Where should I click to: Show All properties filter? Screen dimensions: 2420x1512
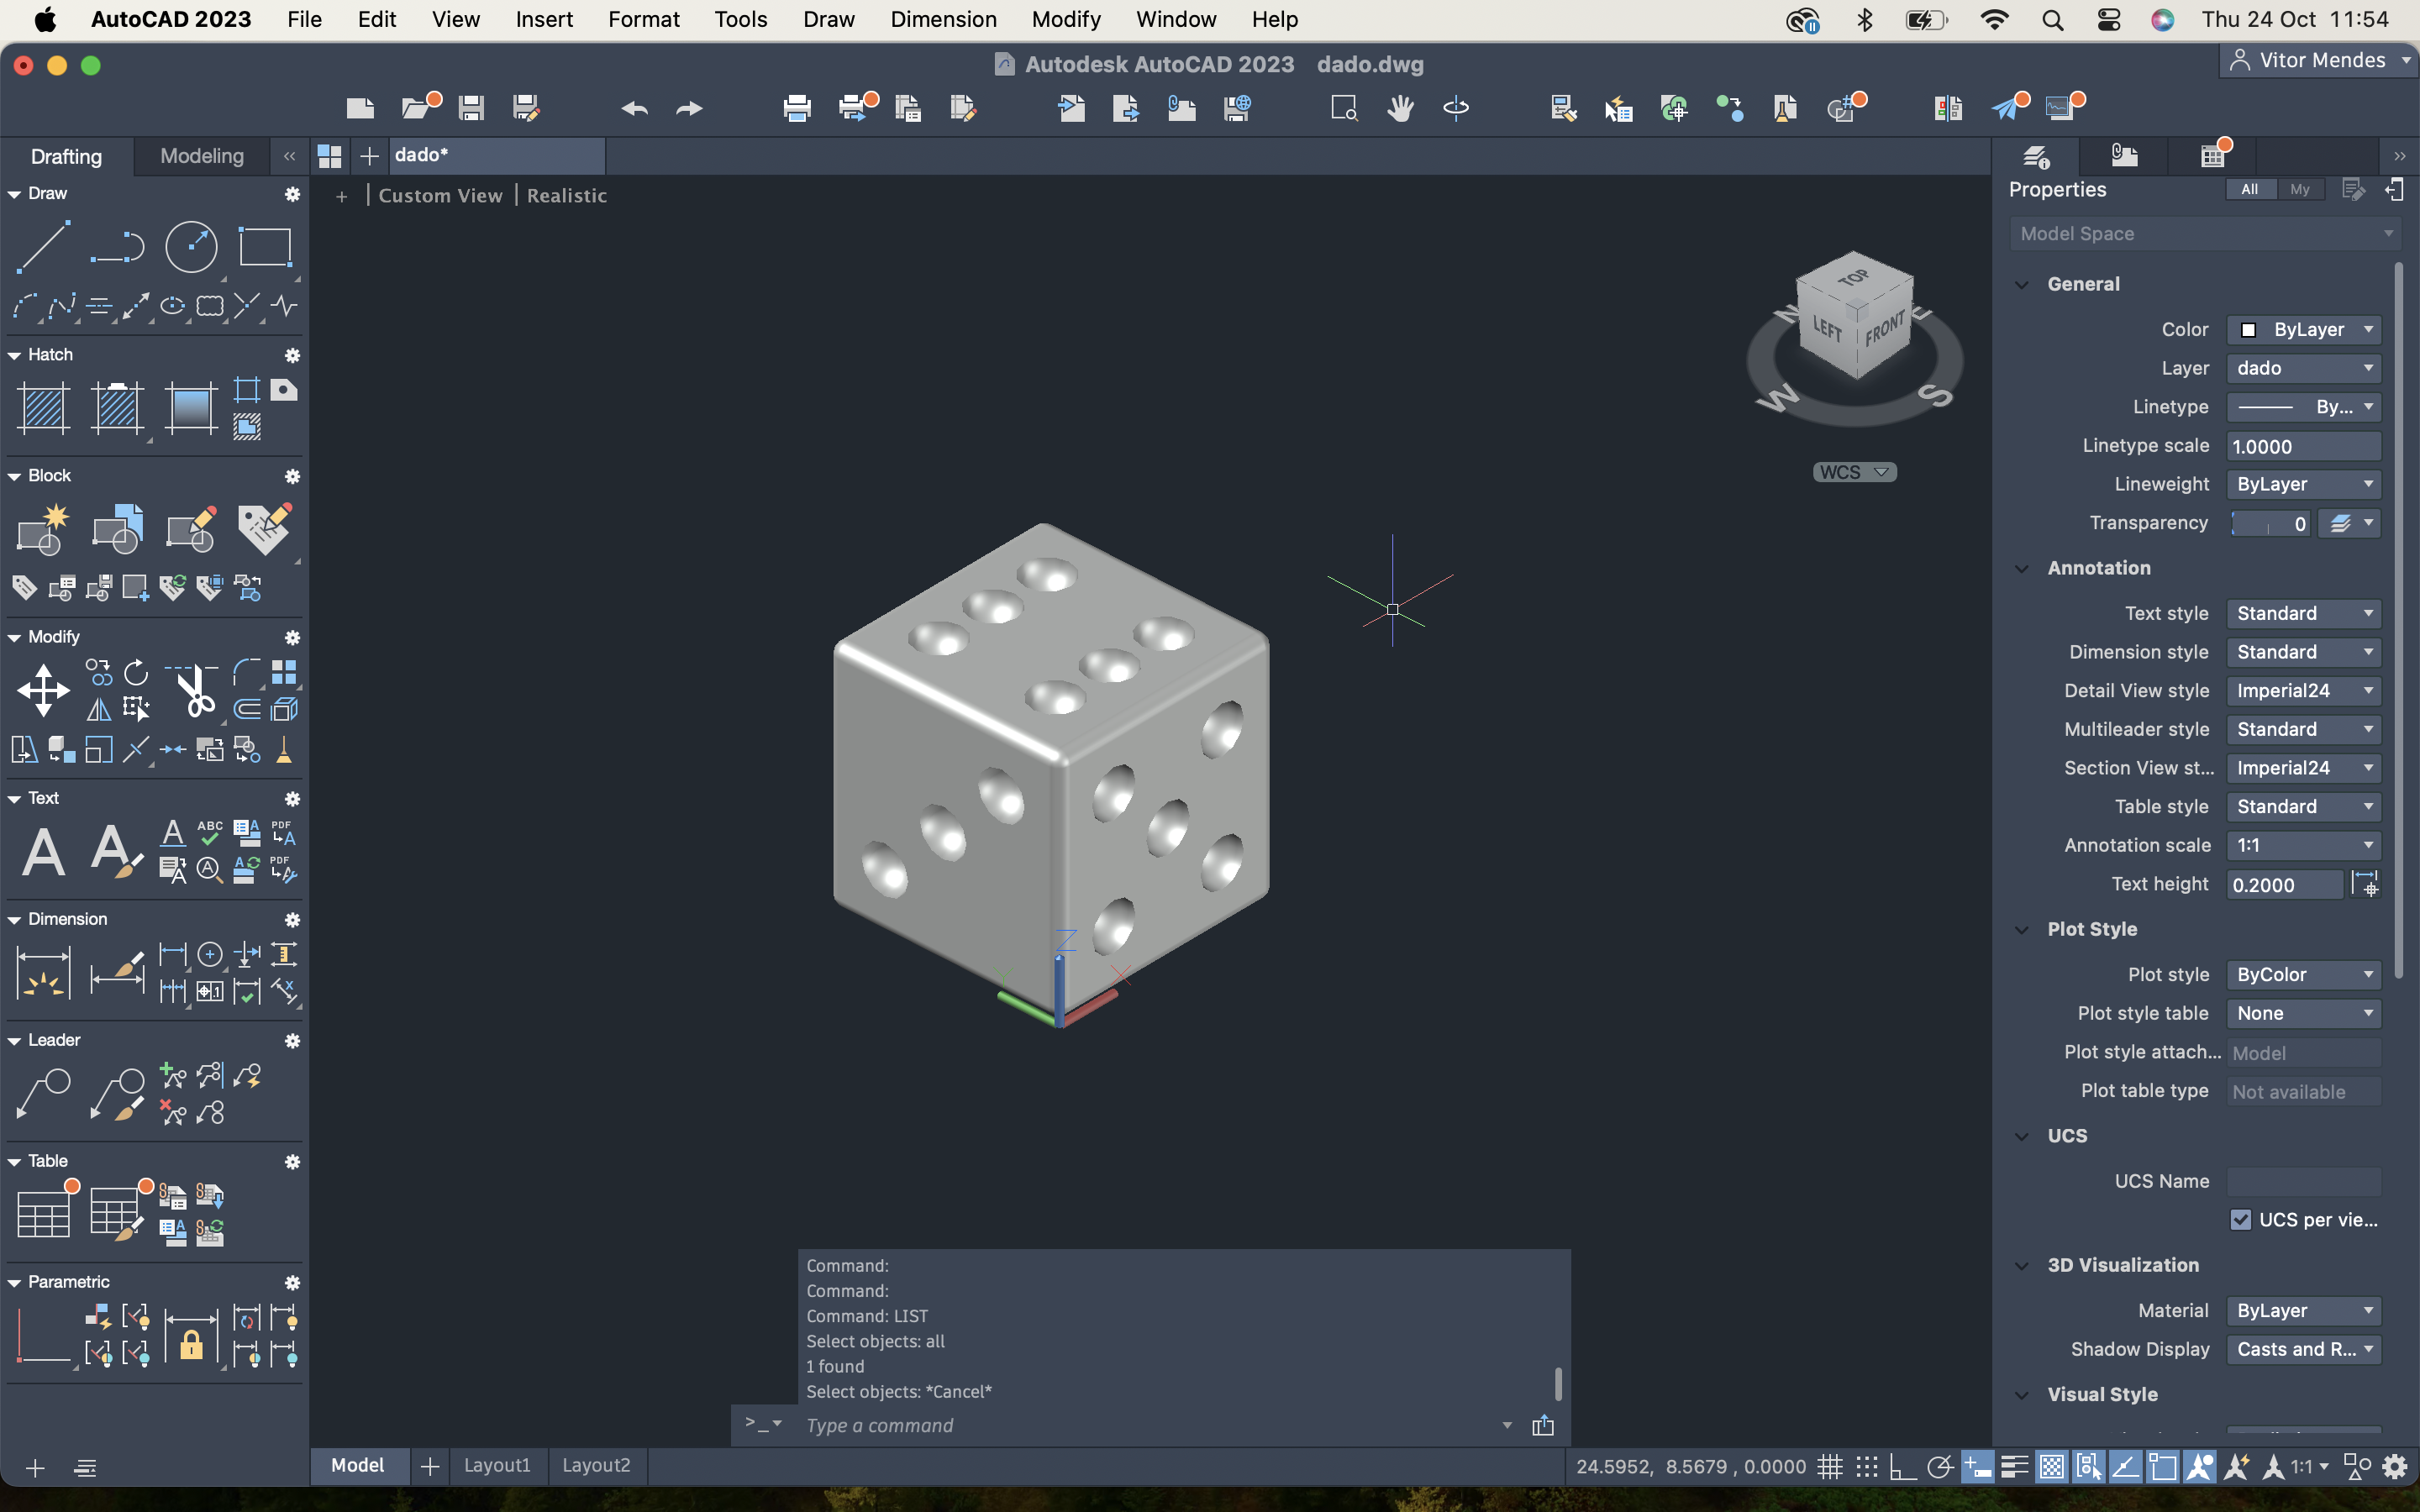(x=2250, y=189)
